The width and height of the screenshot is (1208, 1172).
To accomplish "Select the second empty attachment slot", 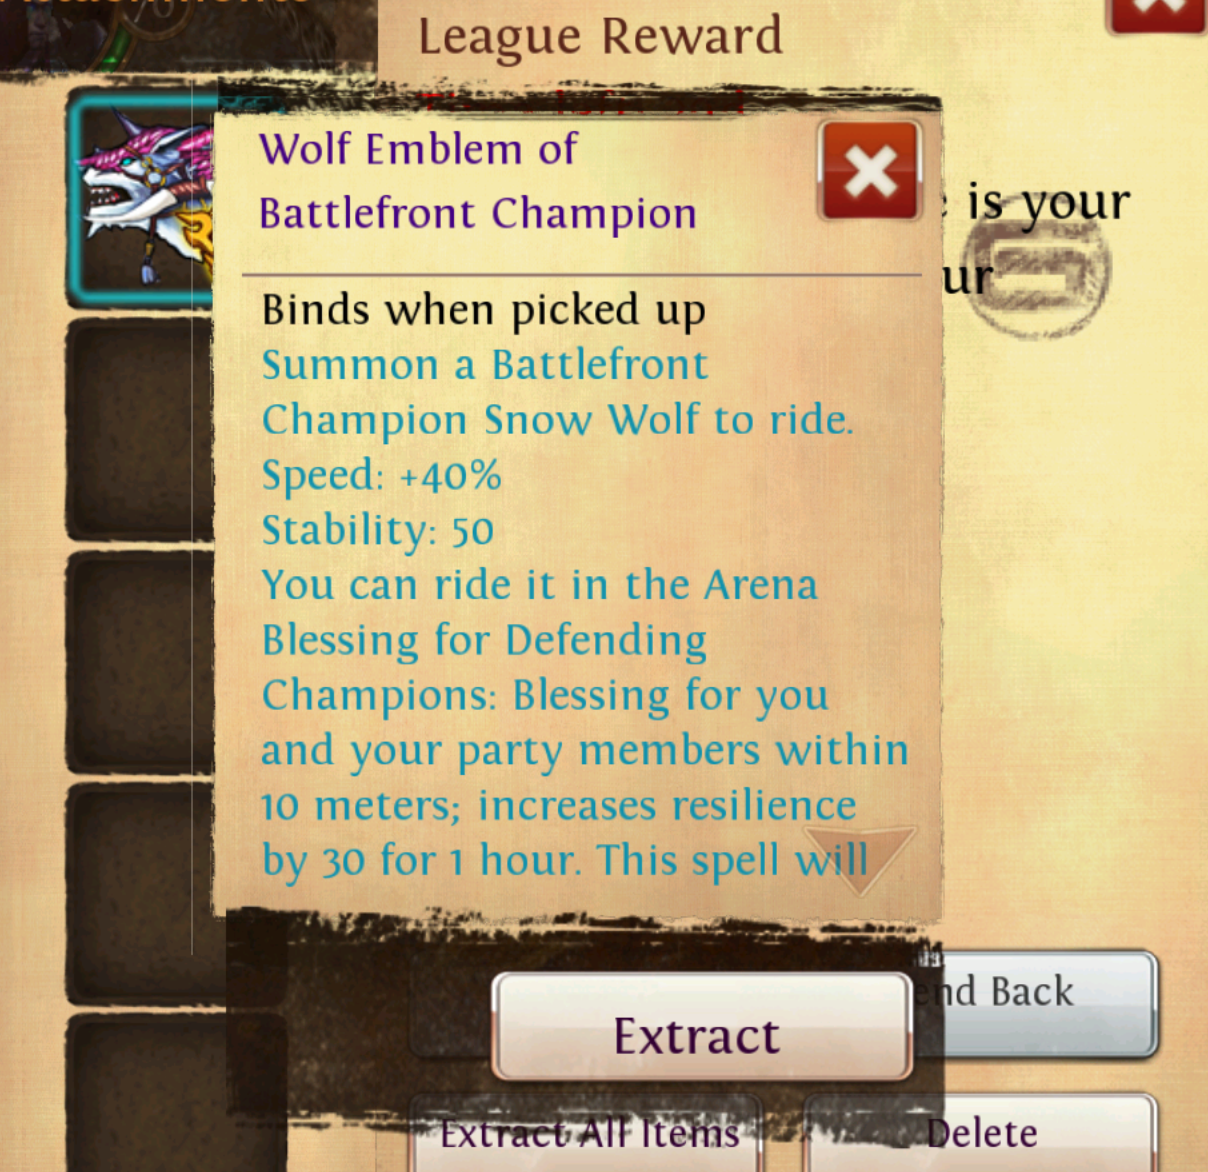I will (x=140, y=430).
